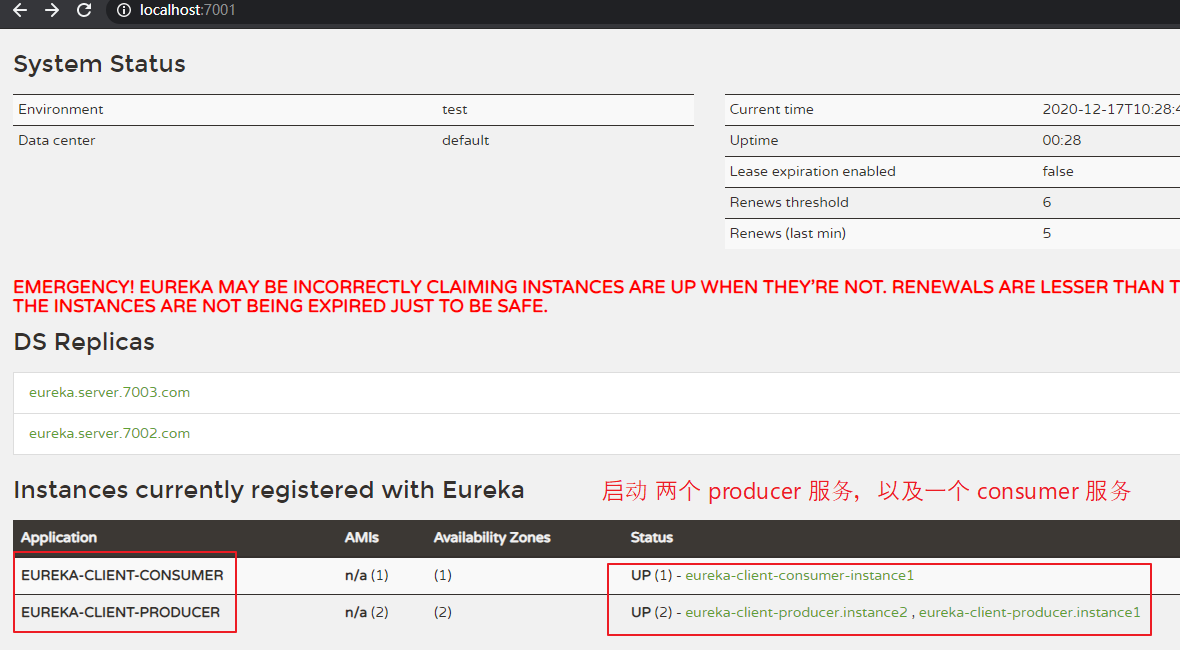The width and height of the screenshot is (1180, 650).
Task: Select renews threshold value 6
Action: coord(1047,202)
